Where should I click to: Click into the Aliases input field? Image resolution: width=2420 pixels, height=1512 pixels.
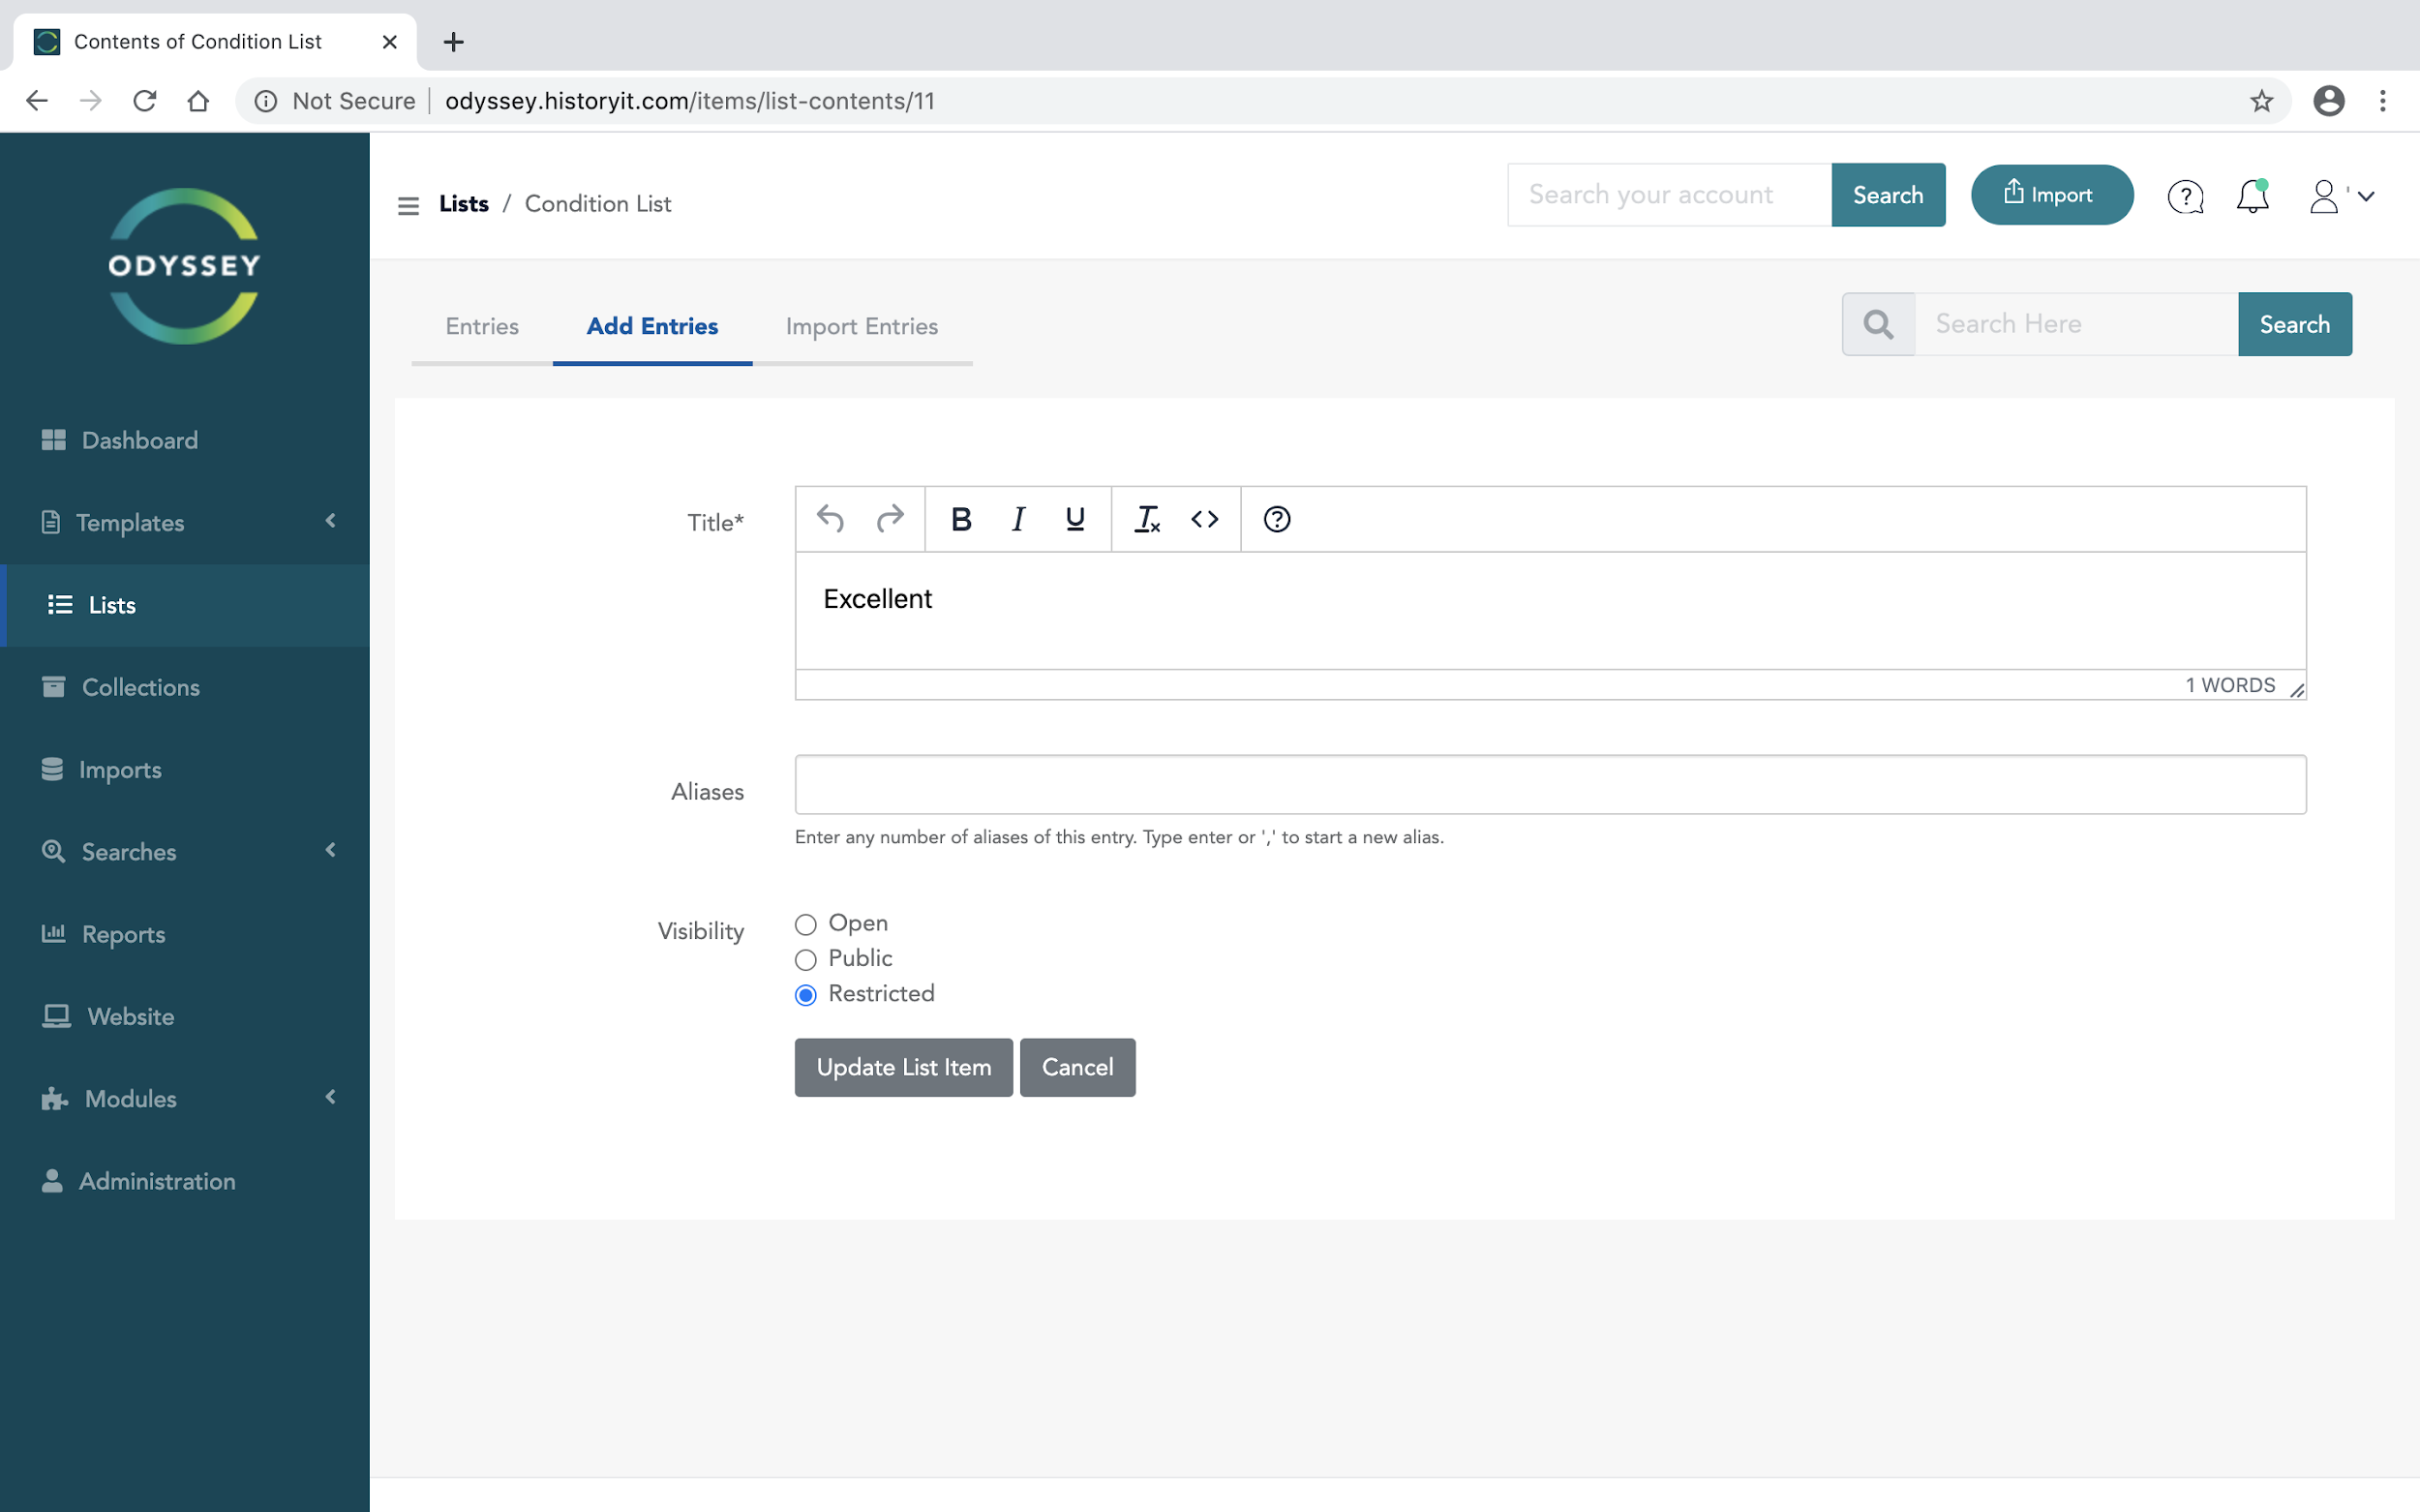click(x=1550, y=785)
